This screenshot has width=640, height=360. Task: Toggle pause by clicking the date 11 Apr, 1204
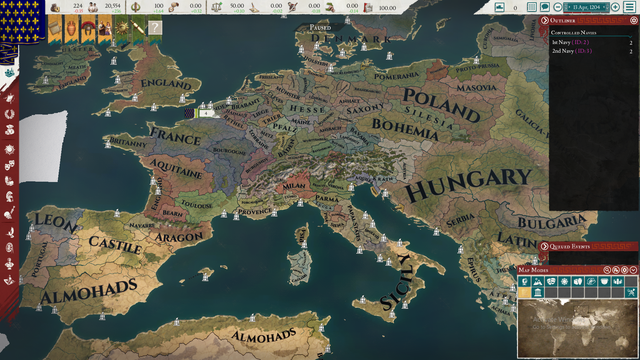[x=586, y=7]
